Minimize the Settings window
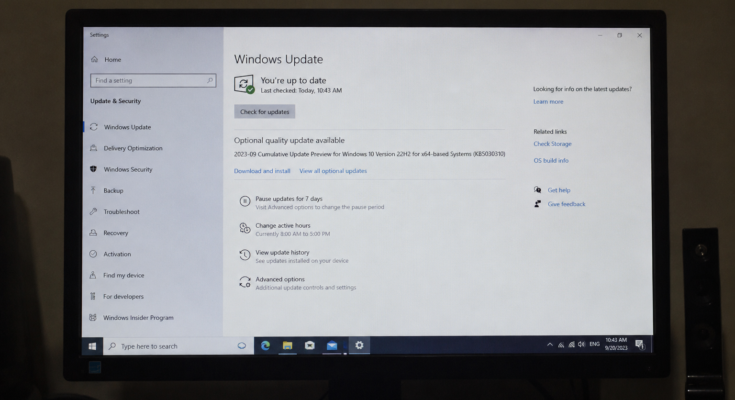The width and height of the screenshot is (735, 400). click(600, 35)
